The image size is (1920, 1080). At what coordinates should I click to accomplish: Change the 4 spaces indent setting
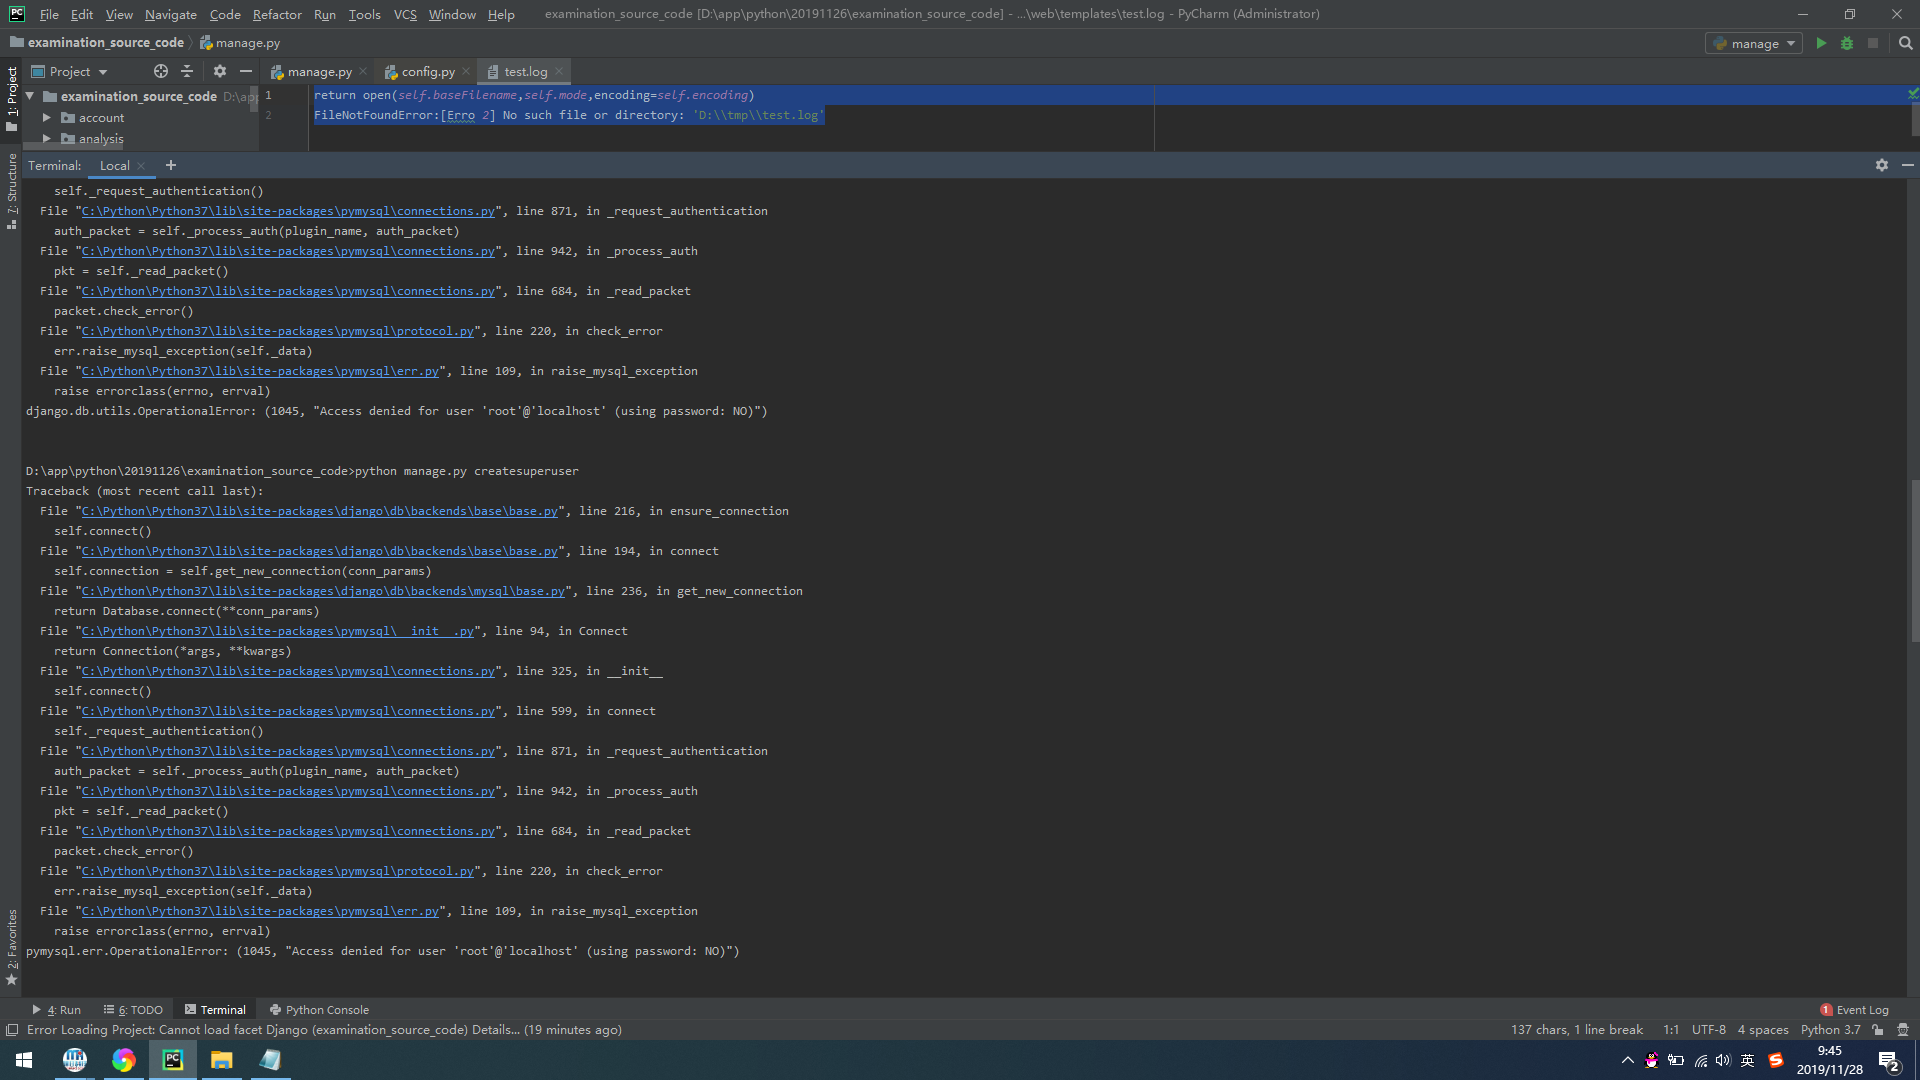[1762, 1029]
